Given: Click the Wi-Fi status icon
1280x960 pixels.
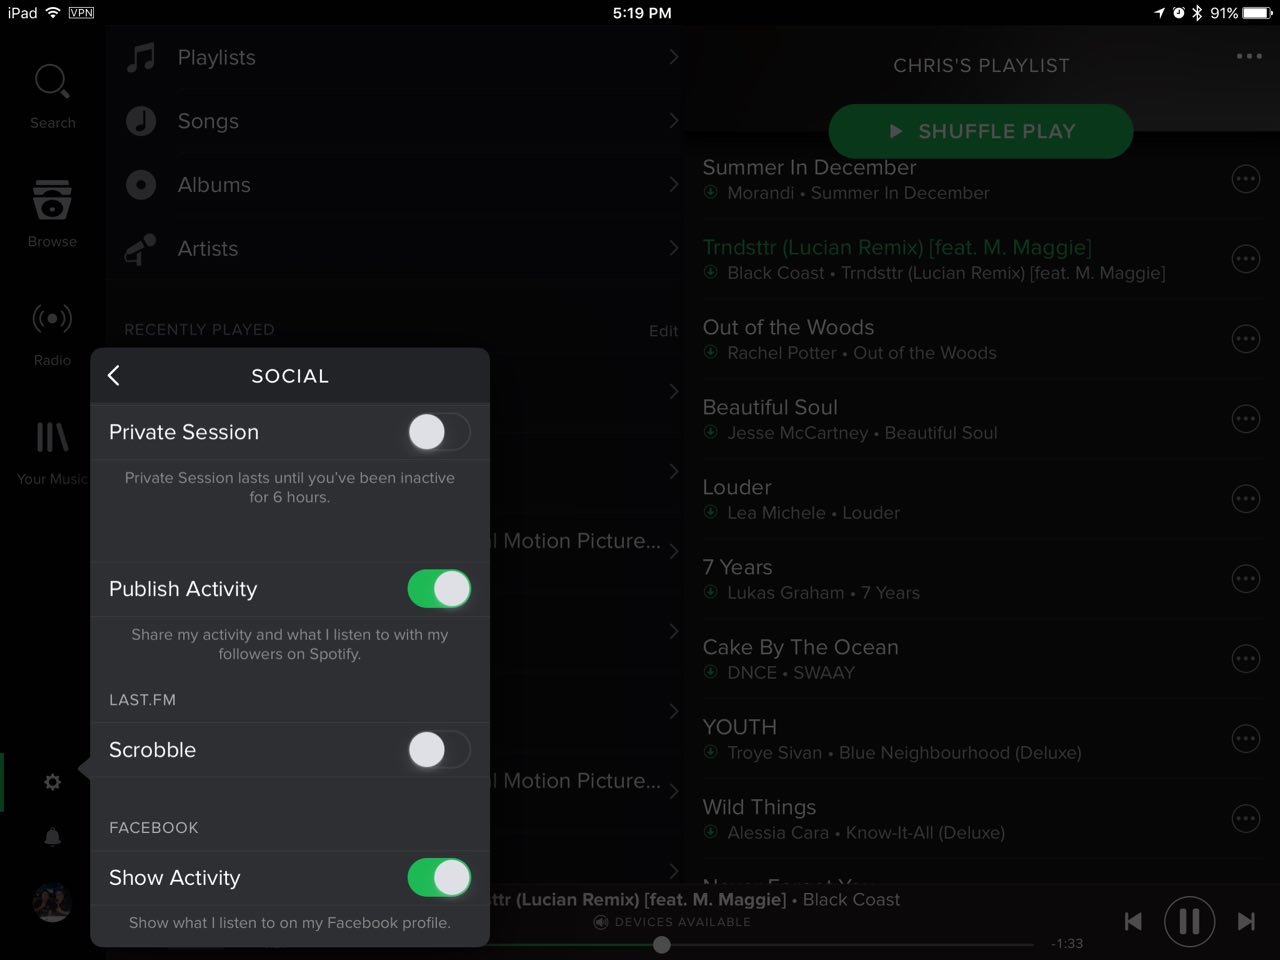Looking at the screenshot, I should 53,13.
